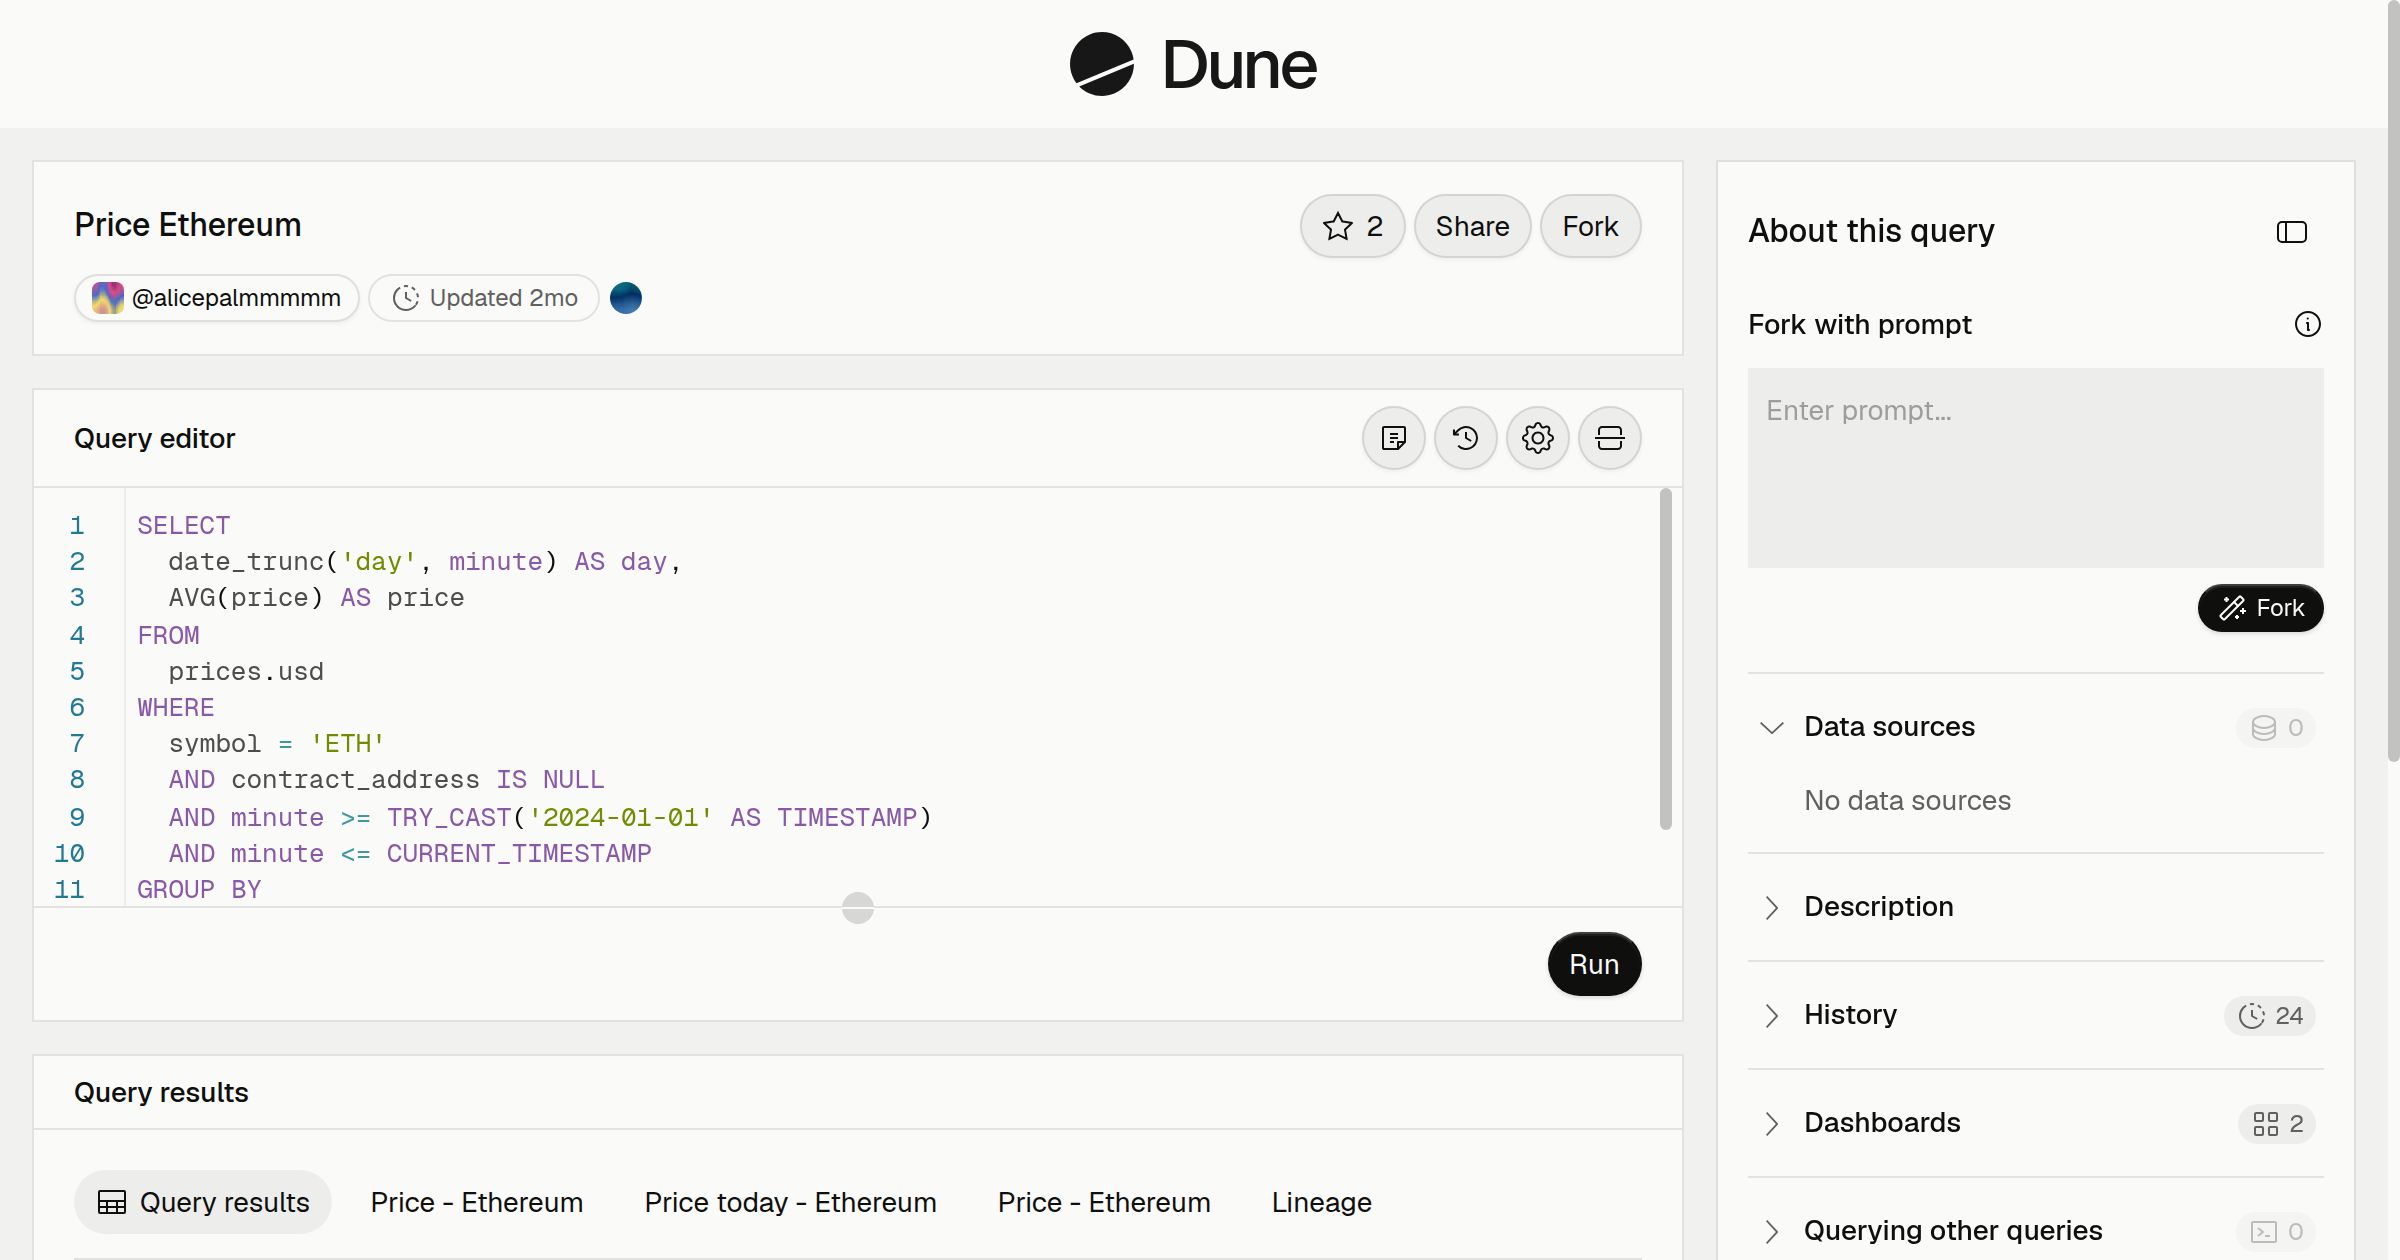Select the Query results tab
Image resolution: width=2400 pixels, height=1260 pixels.
click(203, 1202)
